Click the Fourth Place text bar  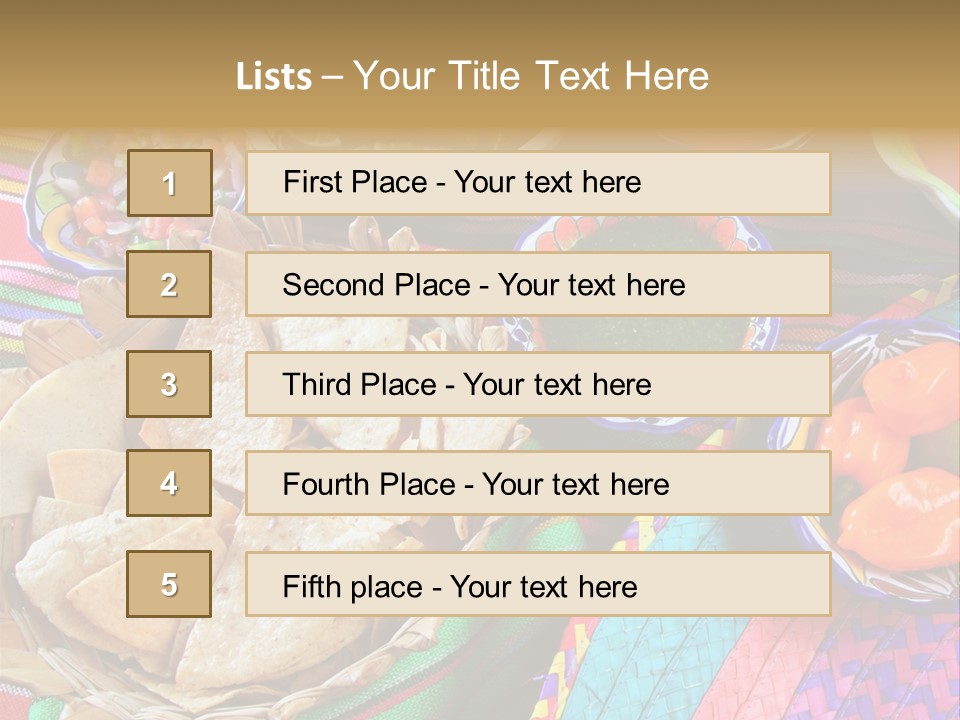538,484
